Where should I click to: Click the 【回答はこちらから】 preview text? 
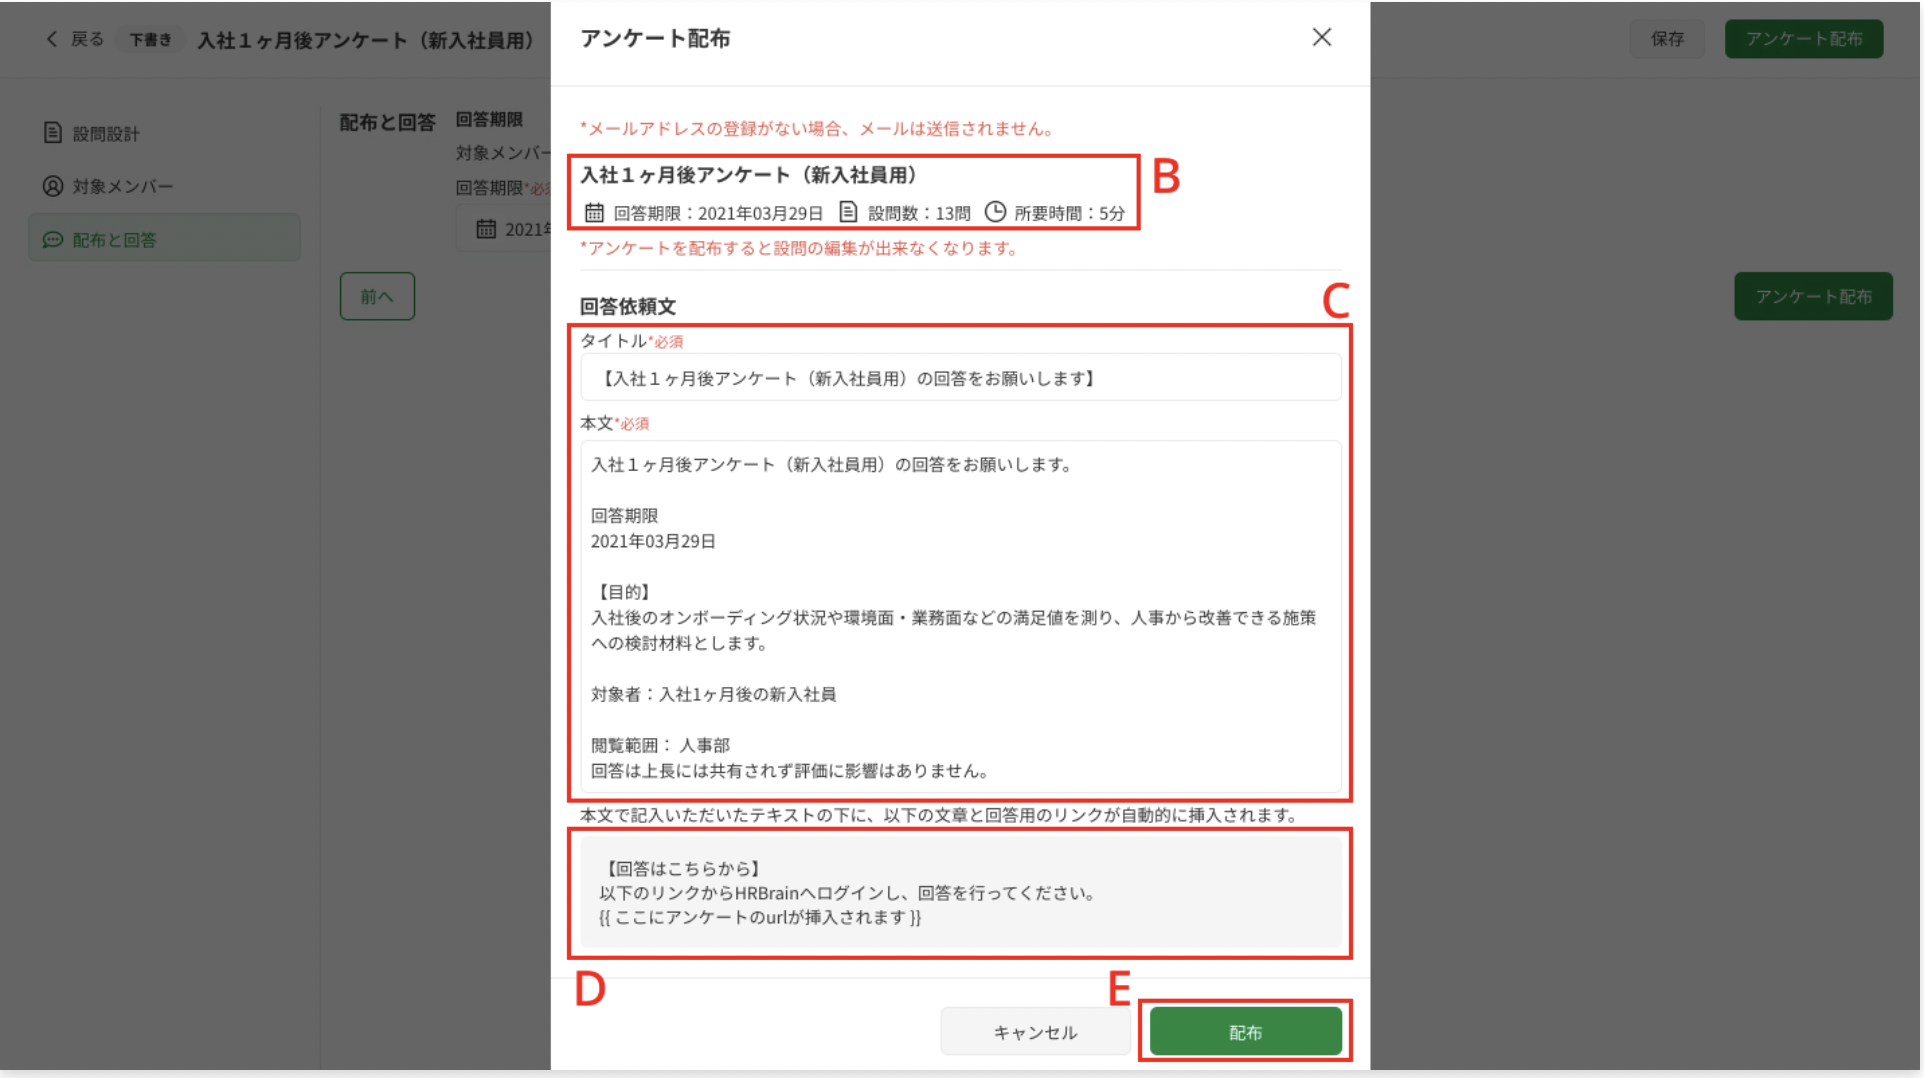tap(683, 868)
